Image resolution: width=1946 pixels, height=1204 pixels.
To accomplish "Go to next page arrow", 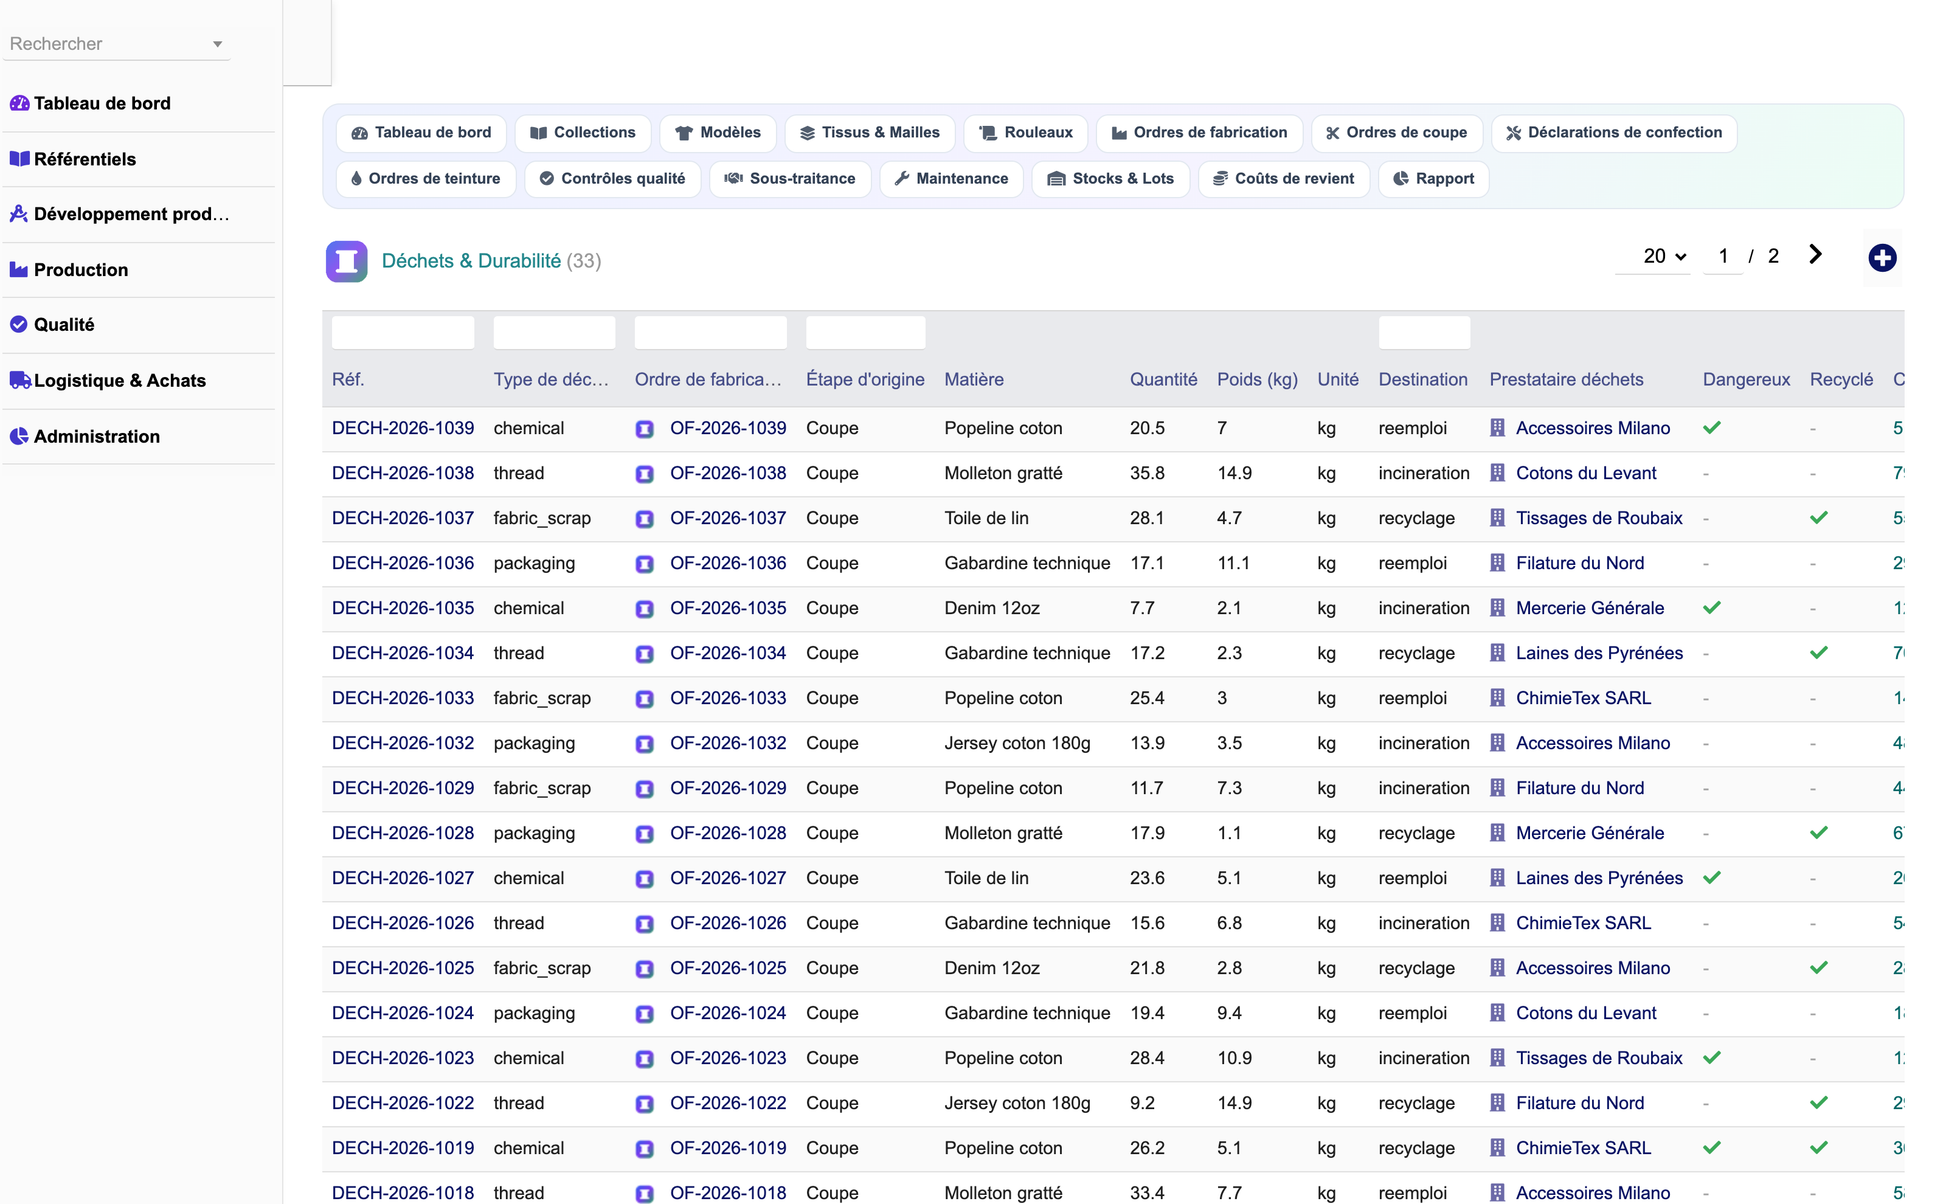I will [1815, 255].
